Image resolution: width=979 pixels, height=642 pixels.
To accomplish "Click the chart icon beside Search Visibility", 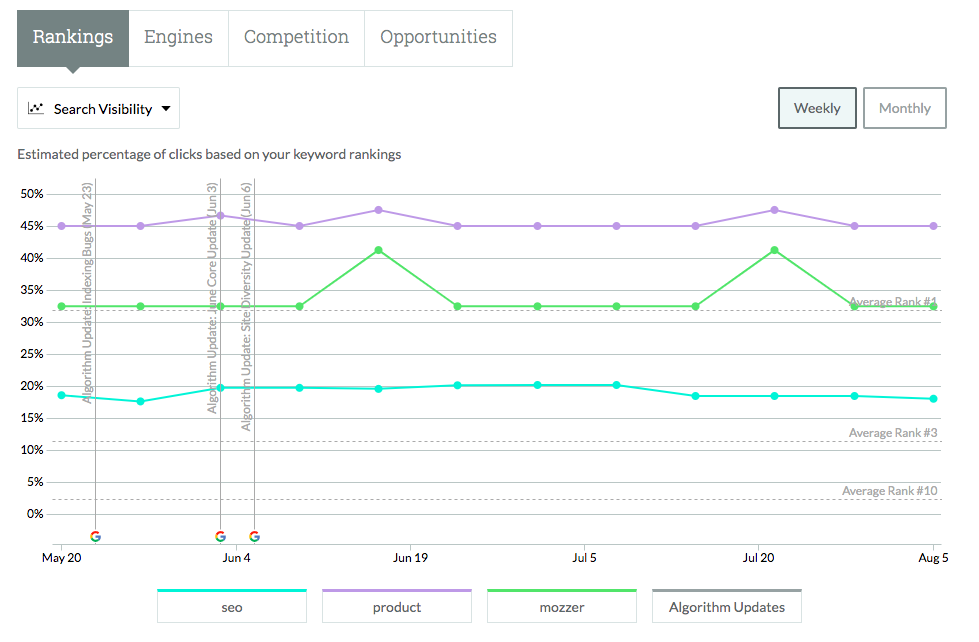I will coord(35,108).
